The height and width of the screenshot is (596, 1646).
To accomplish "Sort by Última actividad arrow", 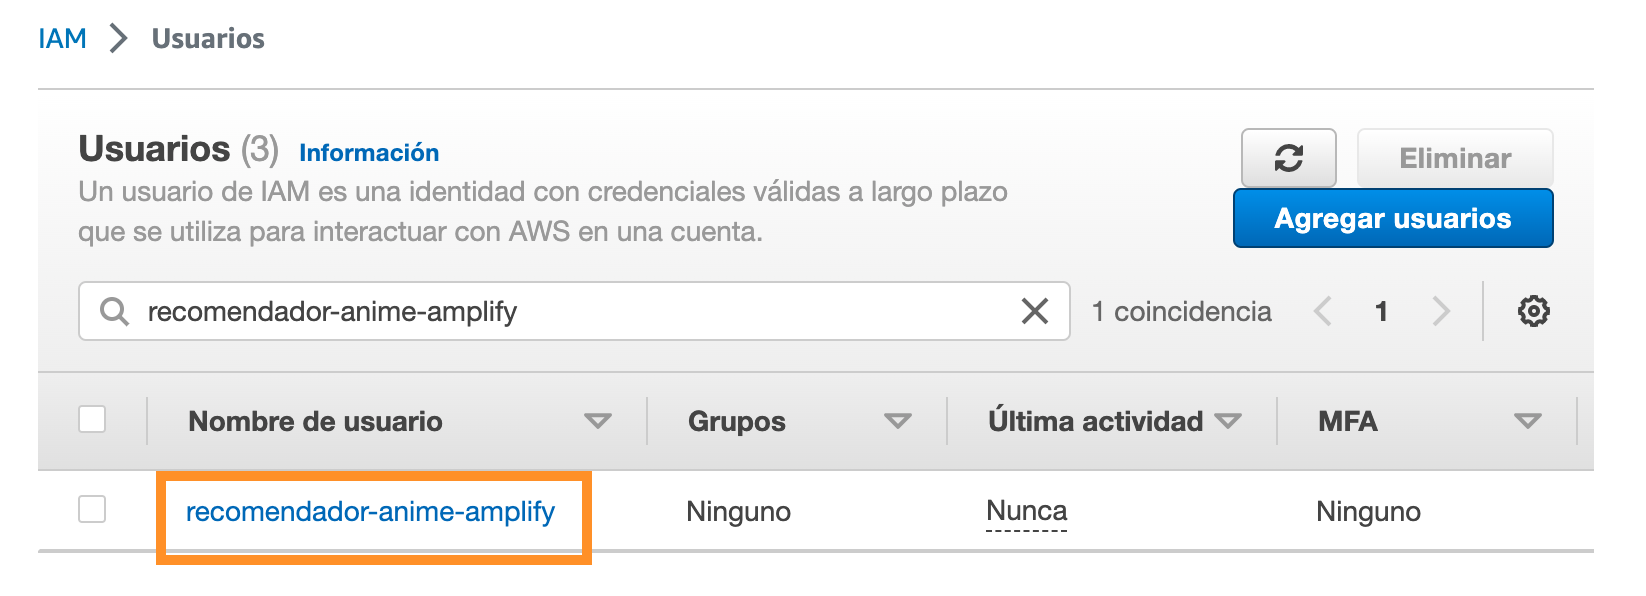I will click(1227, 421).
